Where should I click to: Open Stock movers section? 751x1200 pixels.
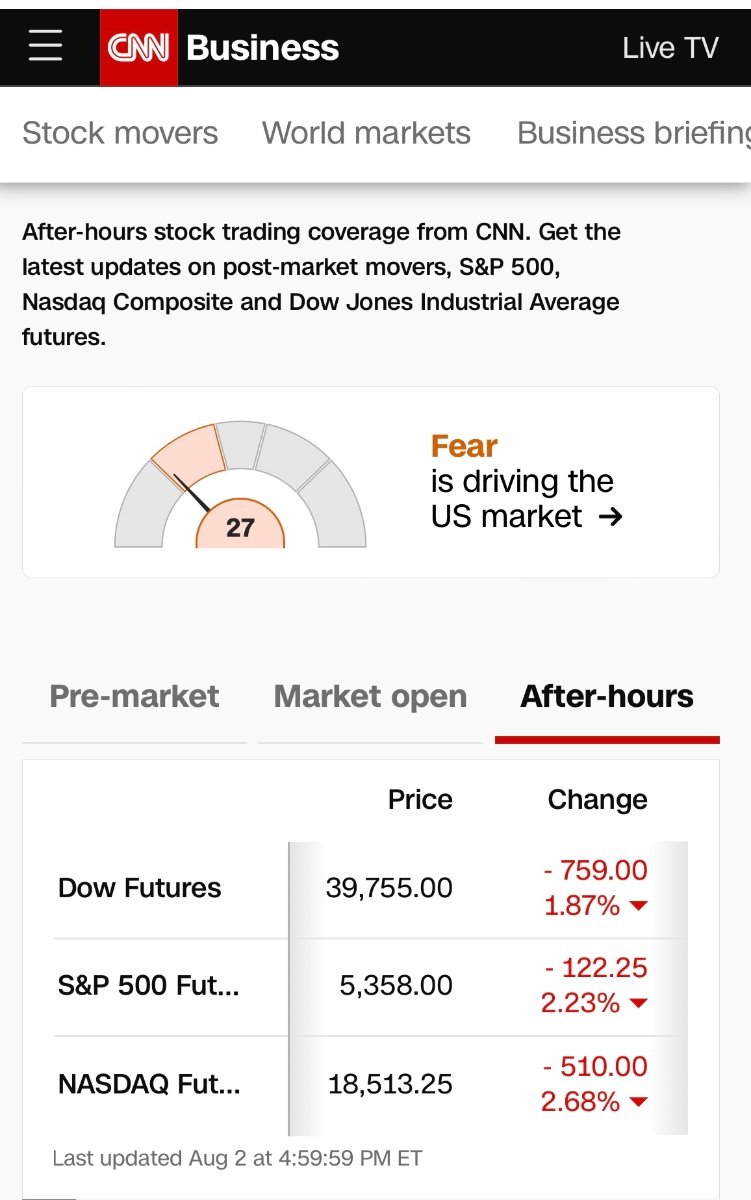coord(120,133)
